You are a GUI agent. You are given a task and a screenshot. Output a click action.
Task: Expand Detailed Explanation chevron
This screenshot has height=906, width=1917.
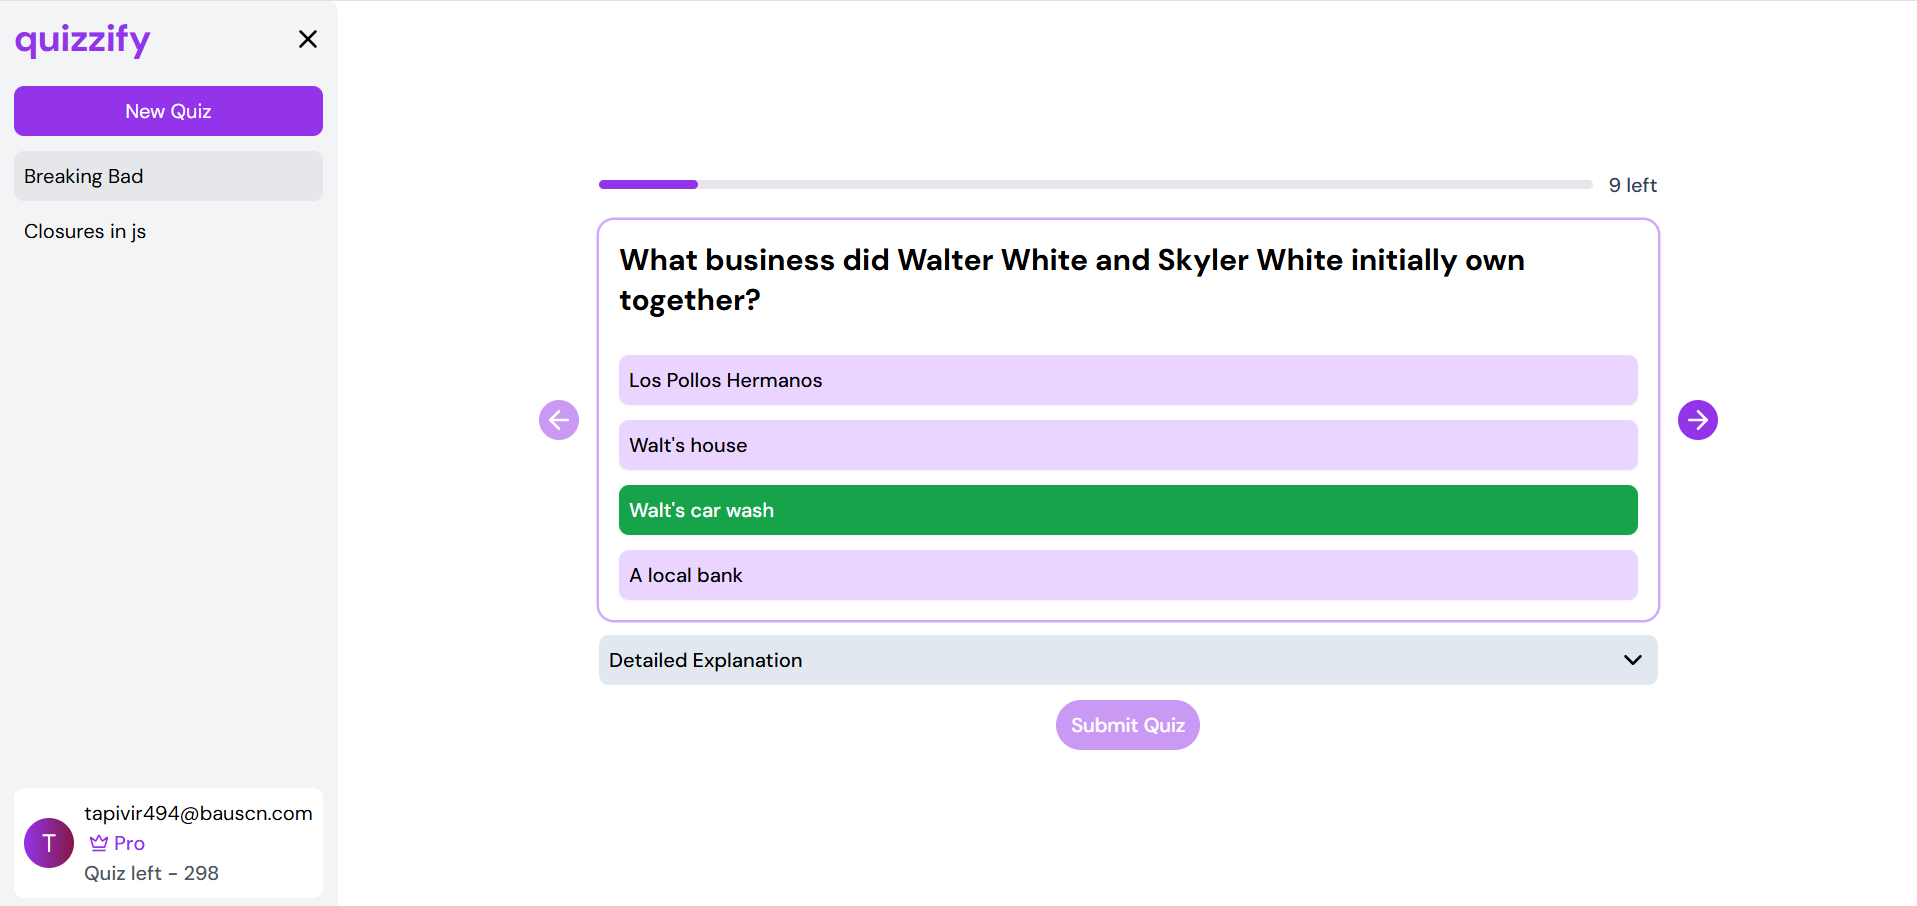[x=1633, y=660]
